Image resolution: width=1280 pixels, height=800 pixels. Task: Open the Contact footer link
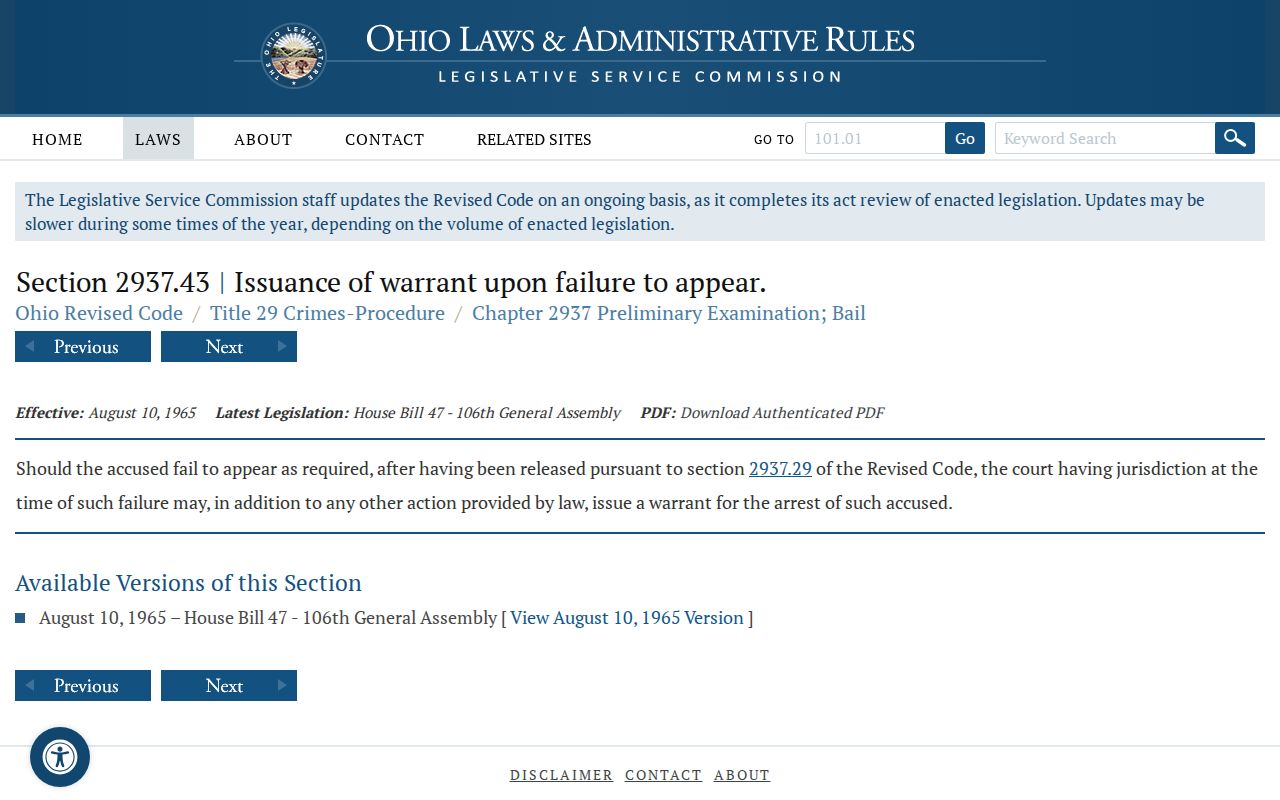(x=663, y=775)
